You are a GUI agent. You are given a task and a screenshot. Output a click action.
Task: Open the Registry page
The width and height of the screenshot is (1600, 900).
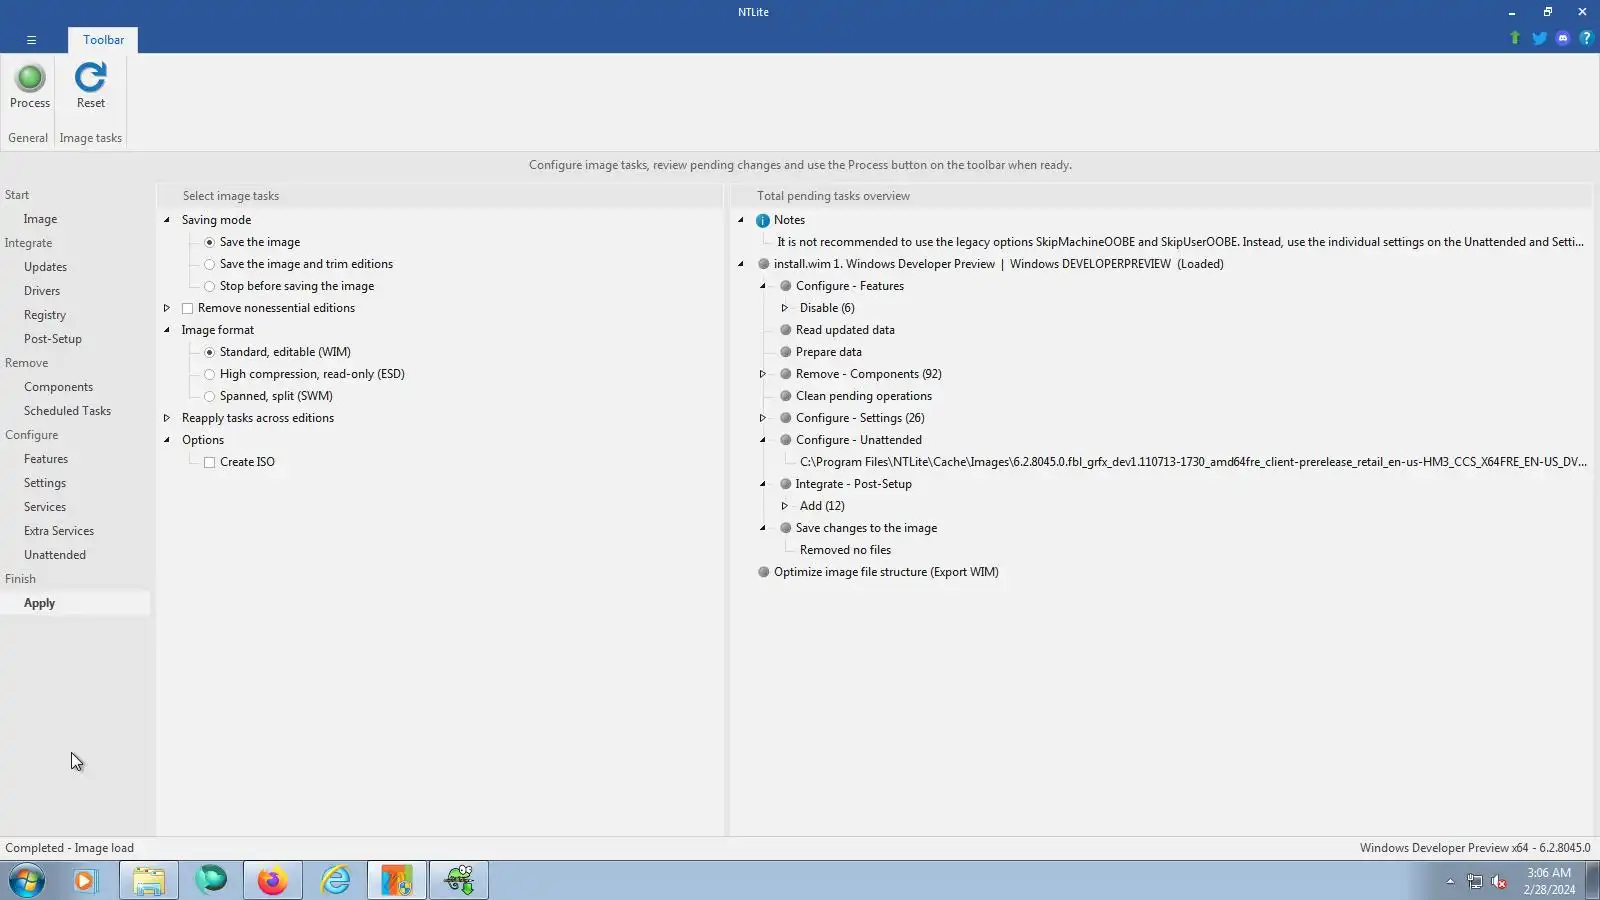tap(45, 315)
